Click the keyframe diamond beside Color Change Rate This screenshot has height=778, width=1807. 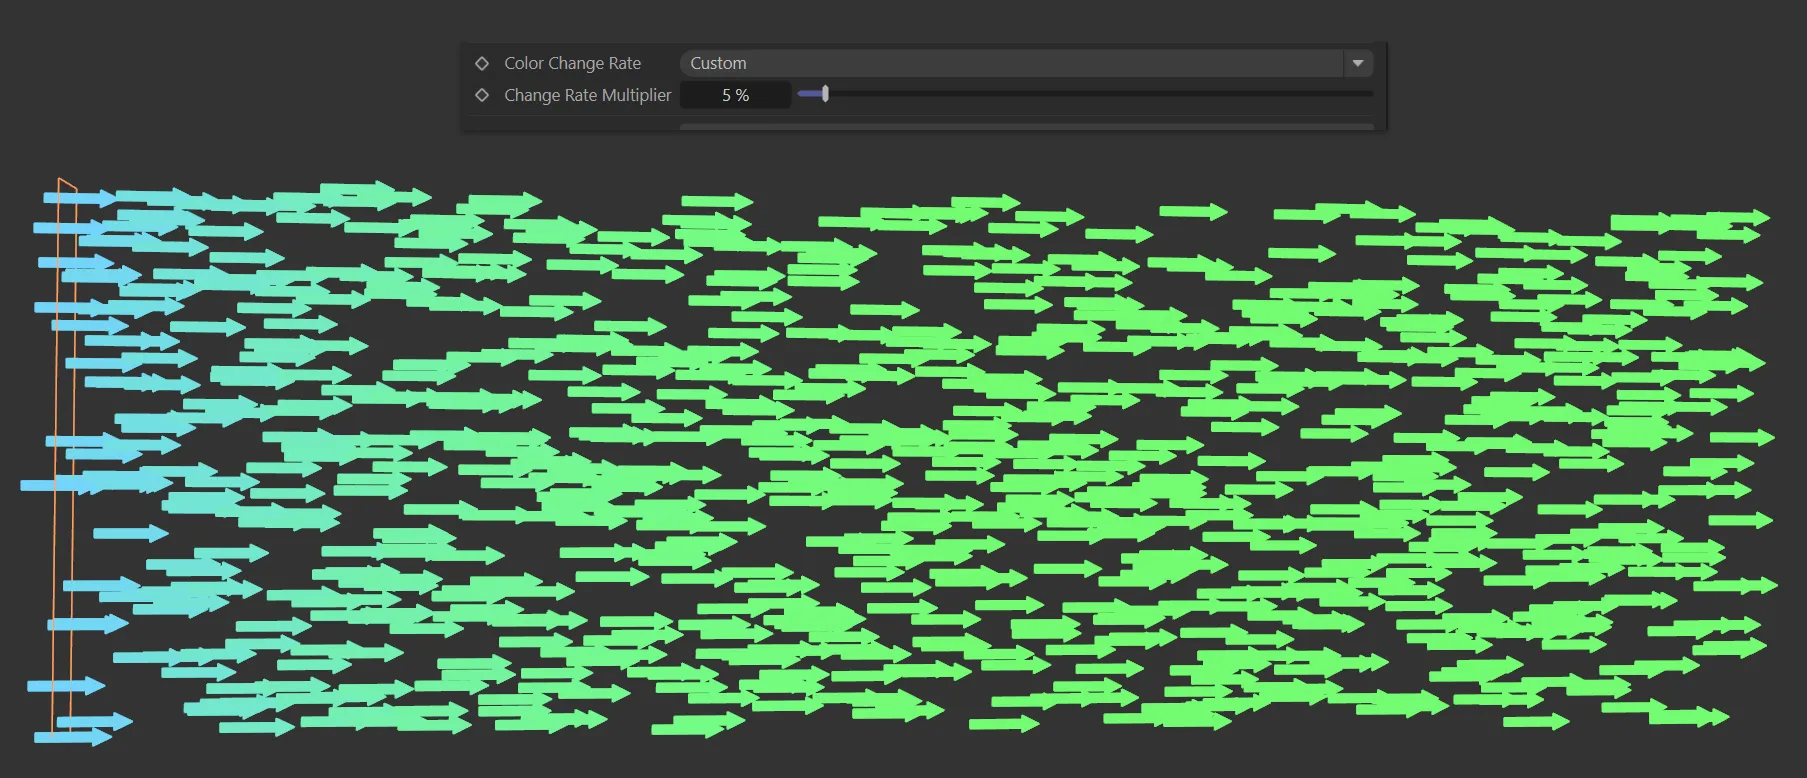click(x=482, y=63)
